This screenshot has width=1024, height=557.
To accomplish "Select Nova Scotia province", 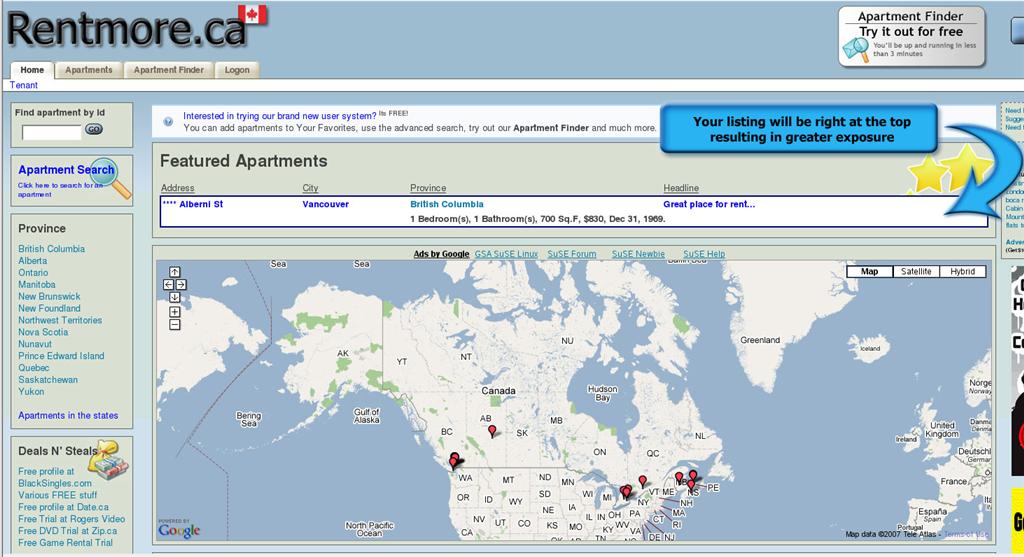I will [43, 332].
